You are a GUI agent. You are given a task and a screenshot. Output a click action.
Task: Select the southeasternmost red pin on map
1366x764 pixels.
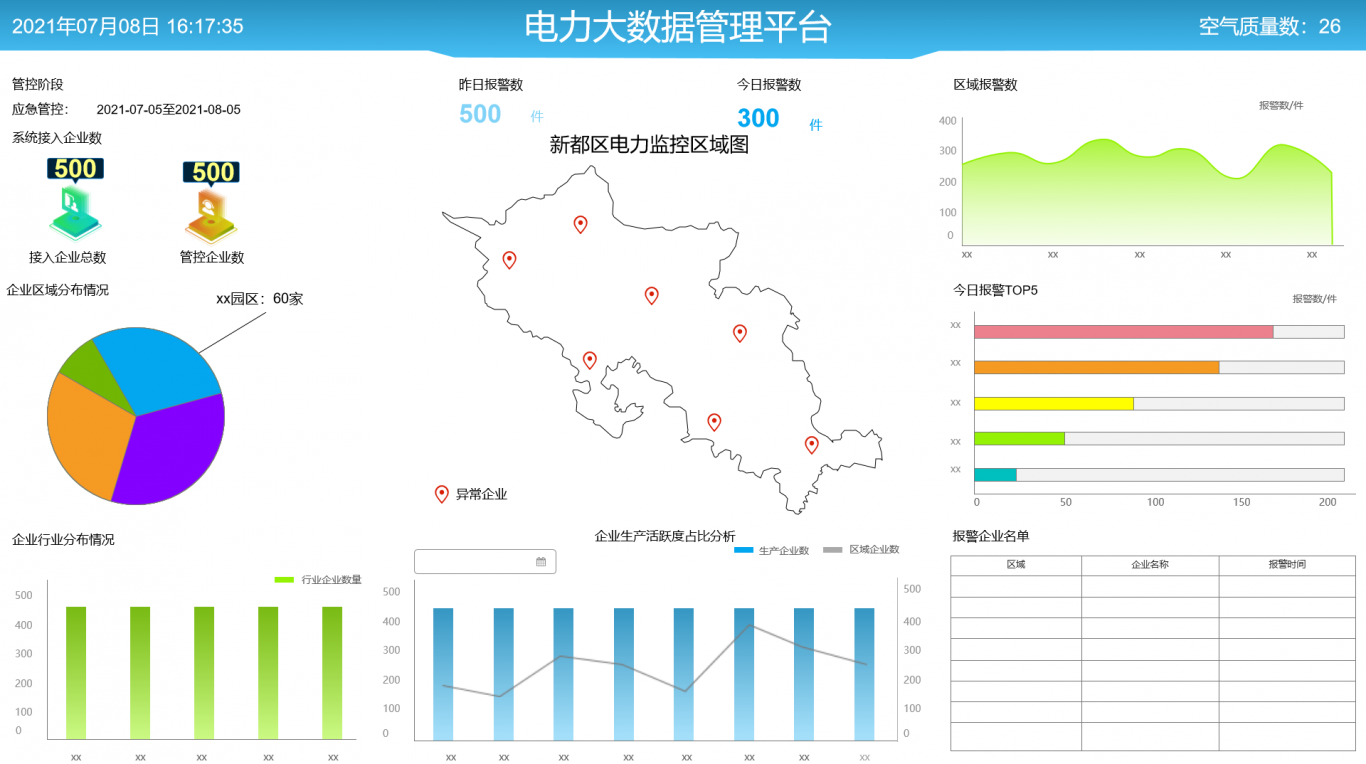[812, 445]
